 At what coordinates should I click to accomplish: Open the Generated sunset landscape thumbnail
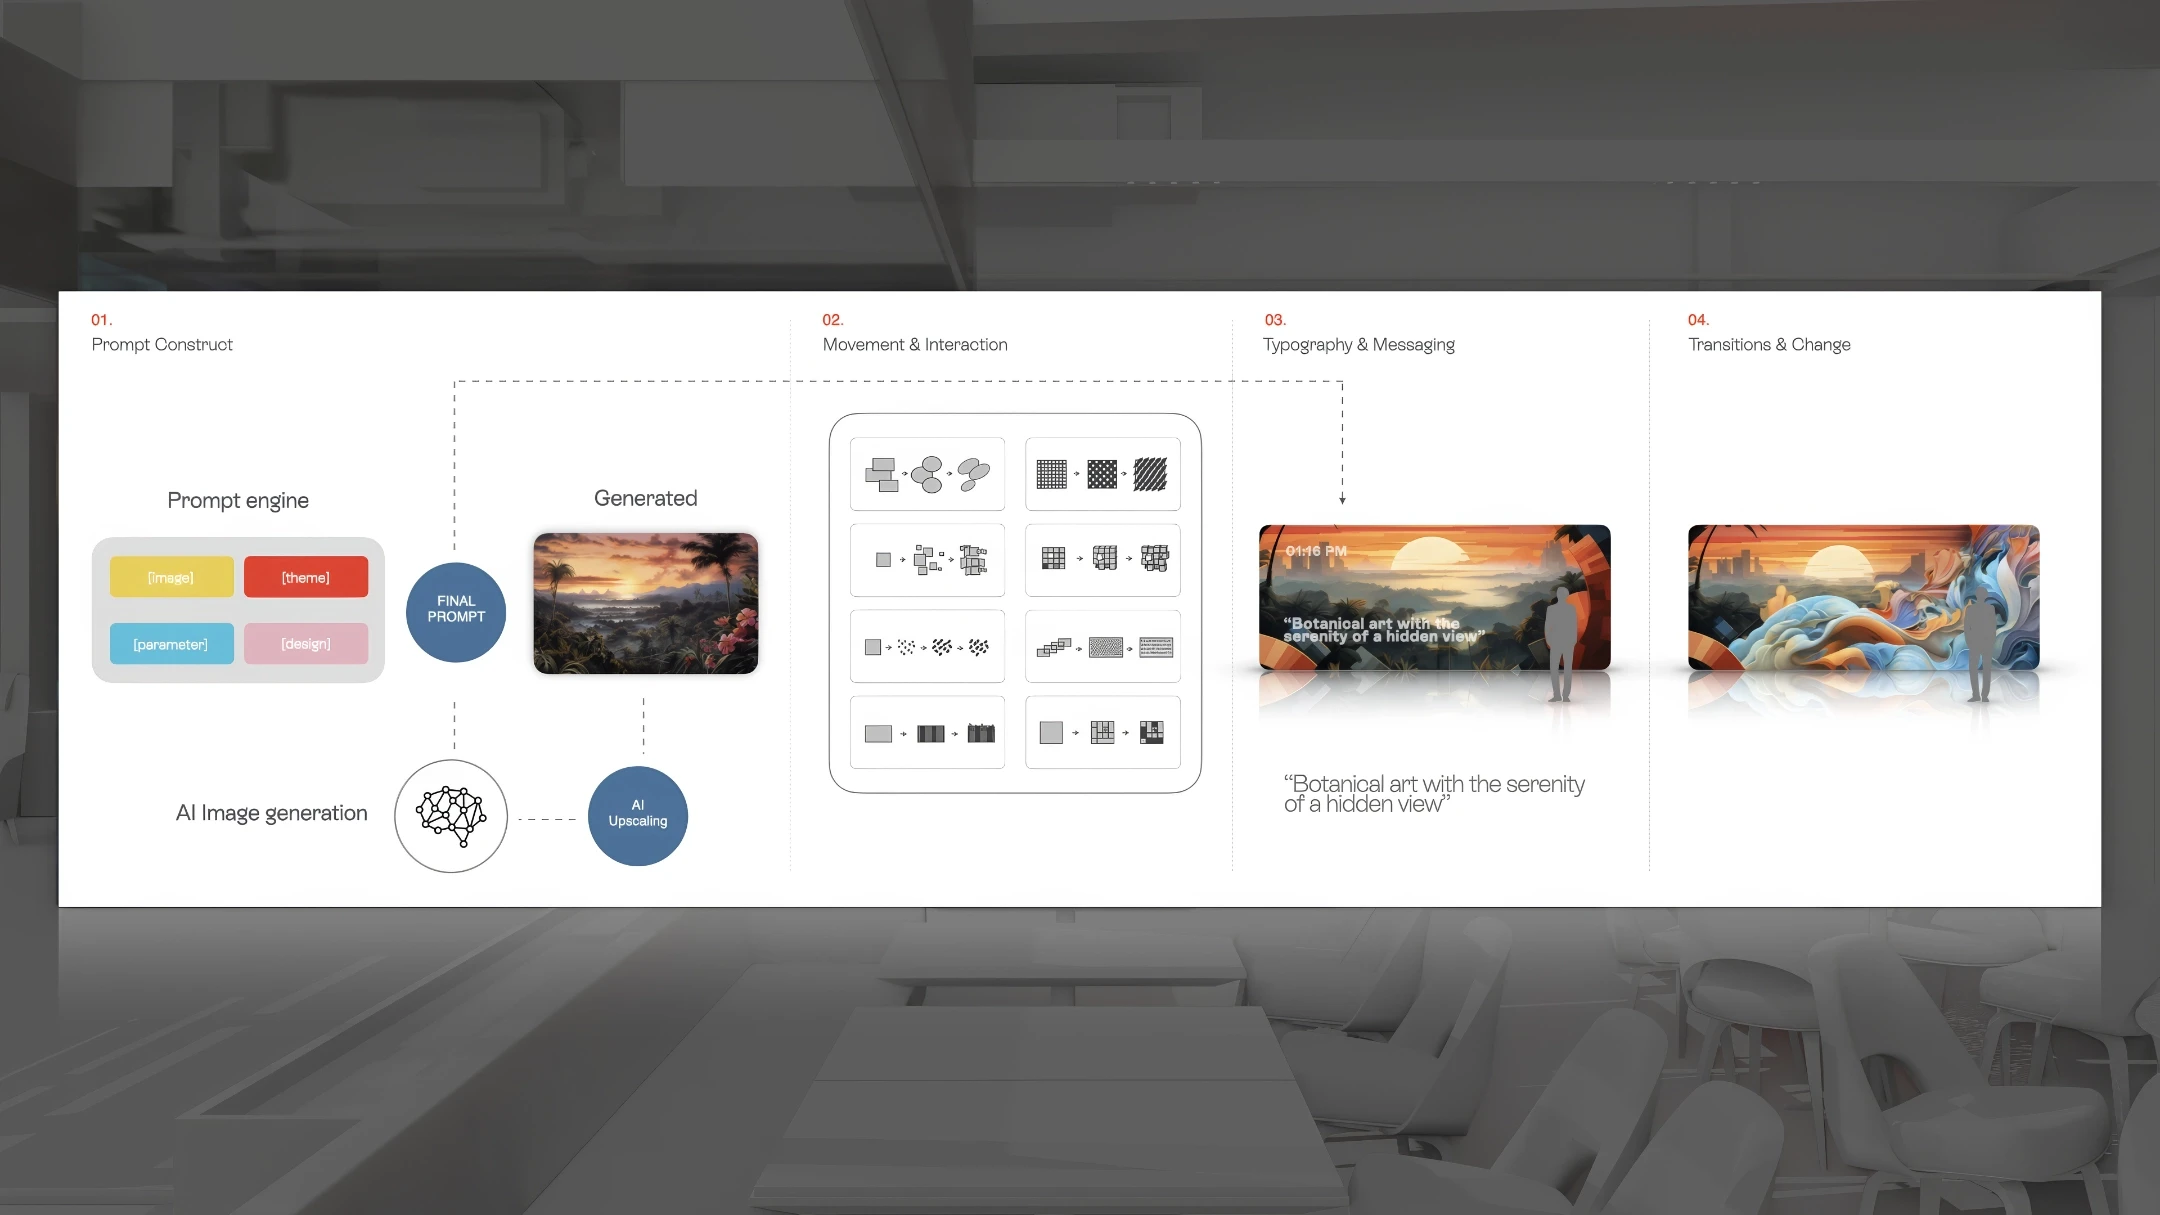(x=645, y=603)
